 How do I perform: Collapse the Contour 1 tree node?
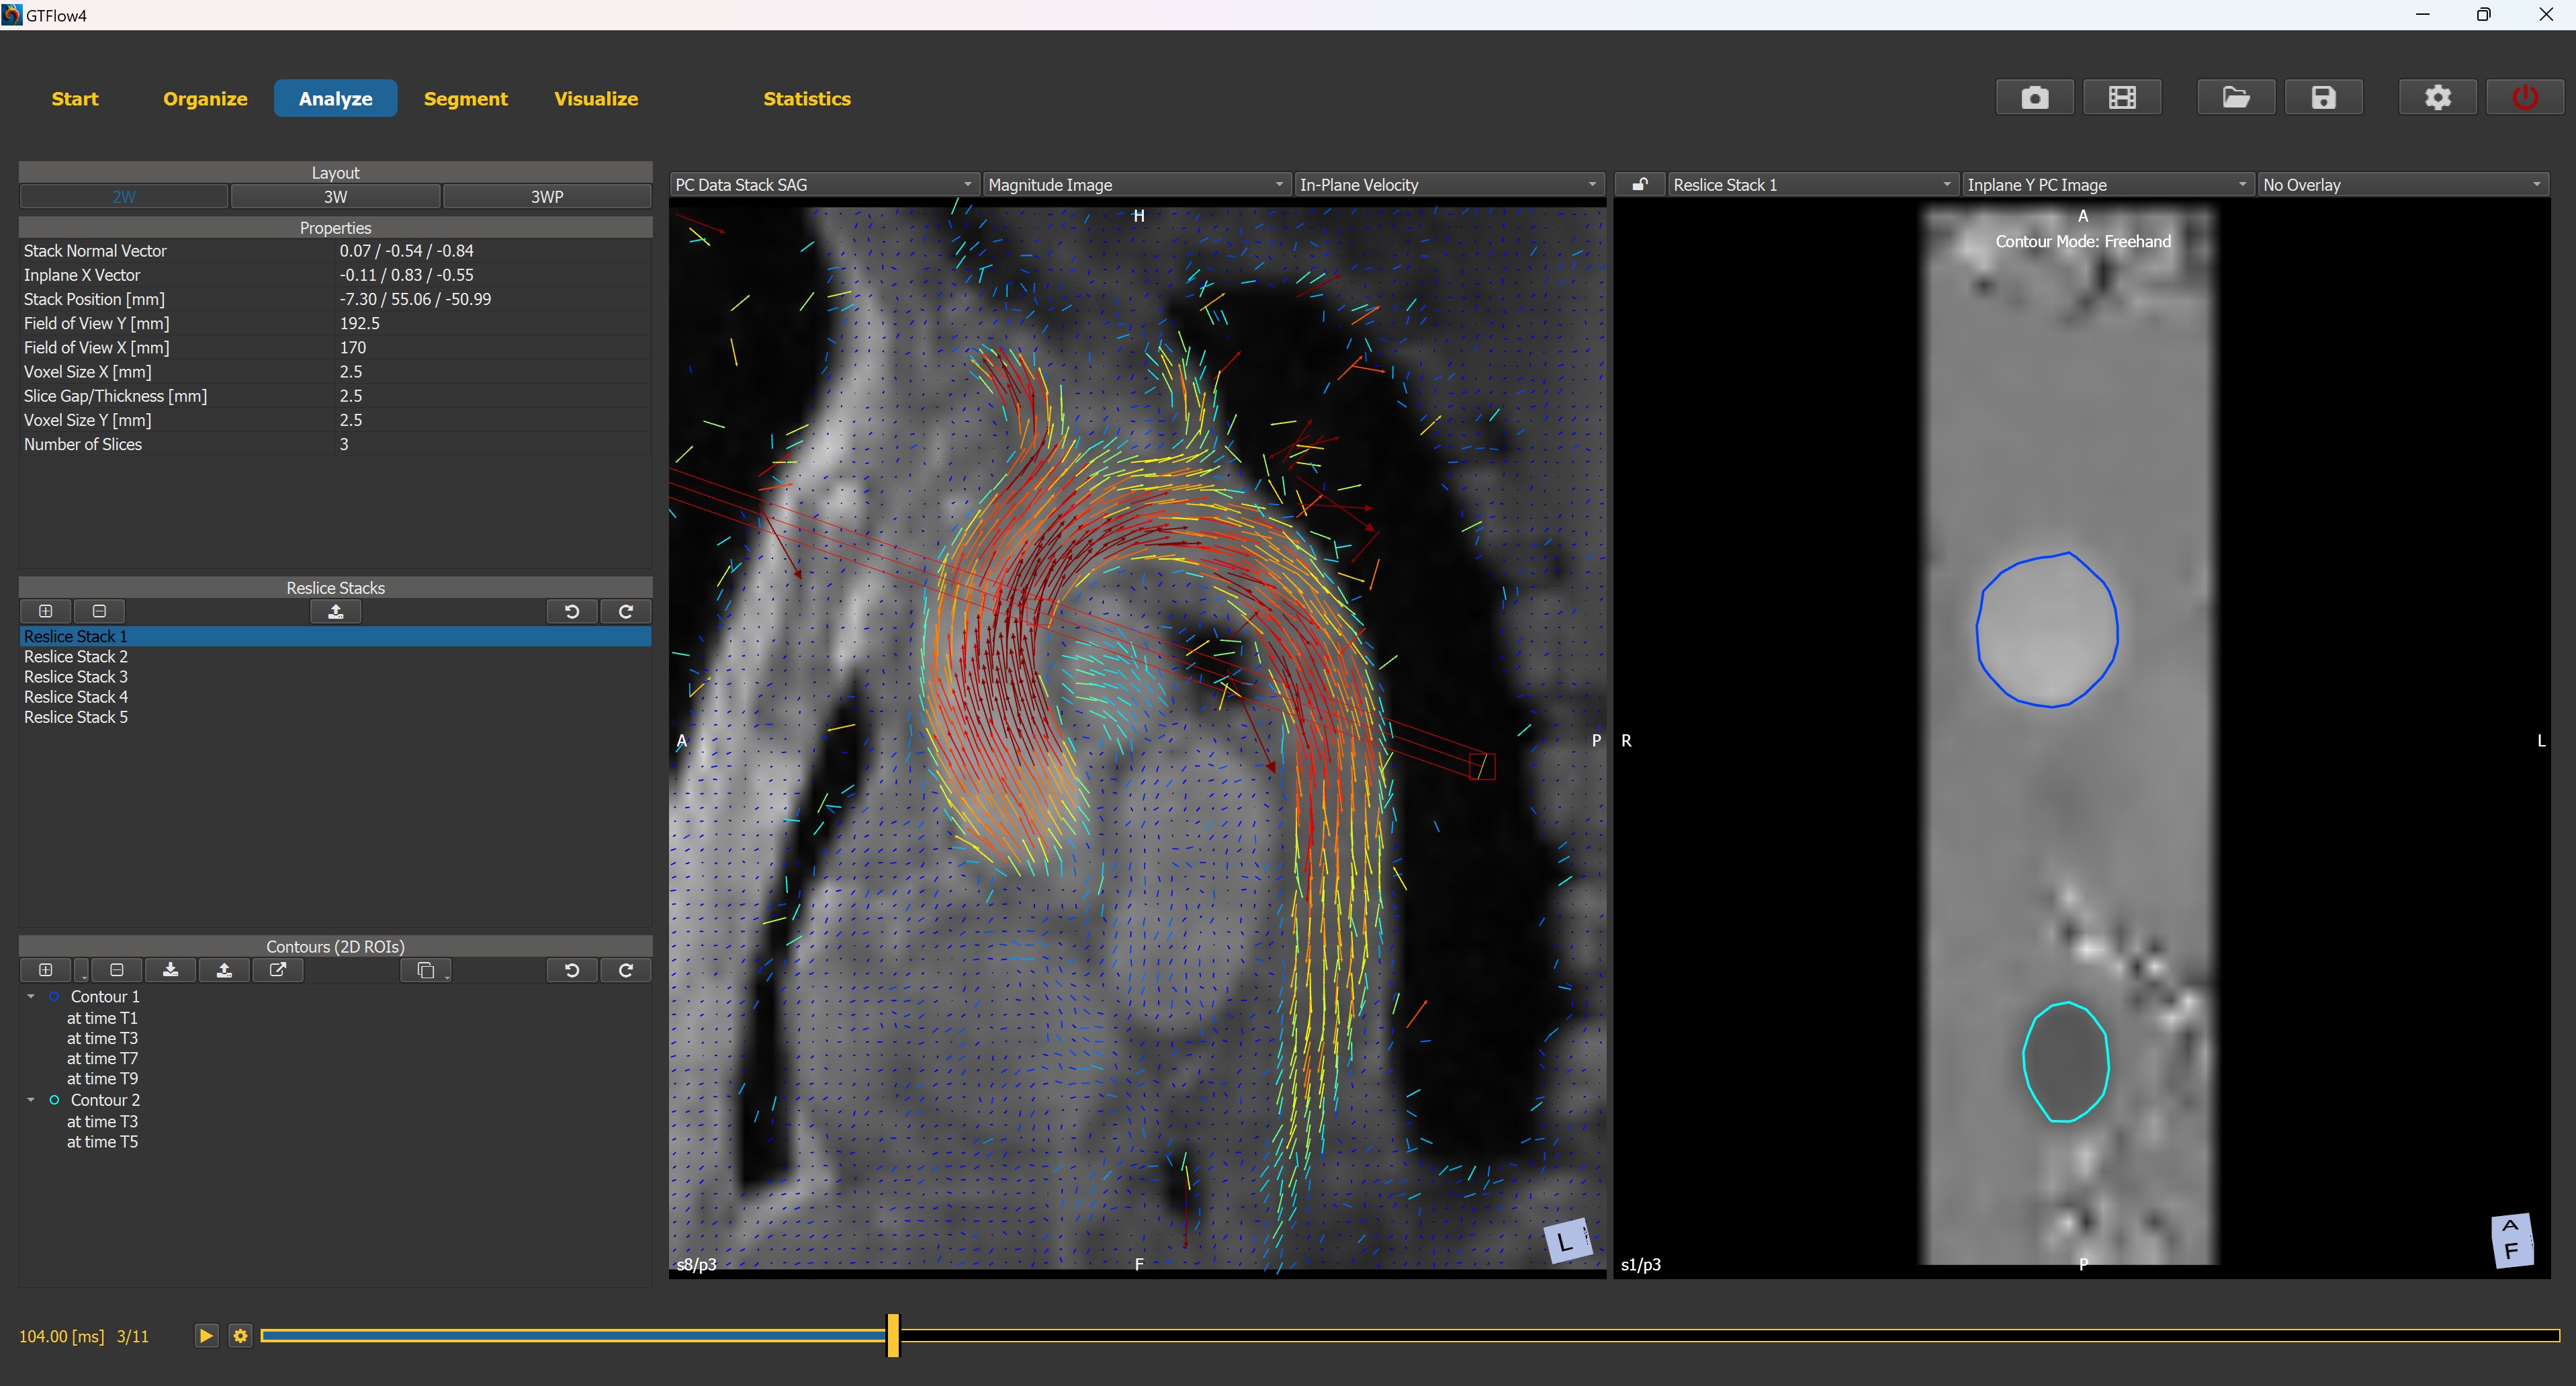click(31, 997)
